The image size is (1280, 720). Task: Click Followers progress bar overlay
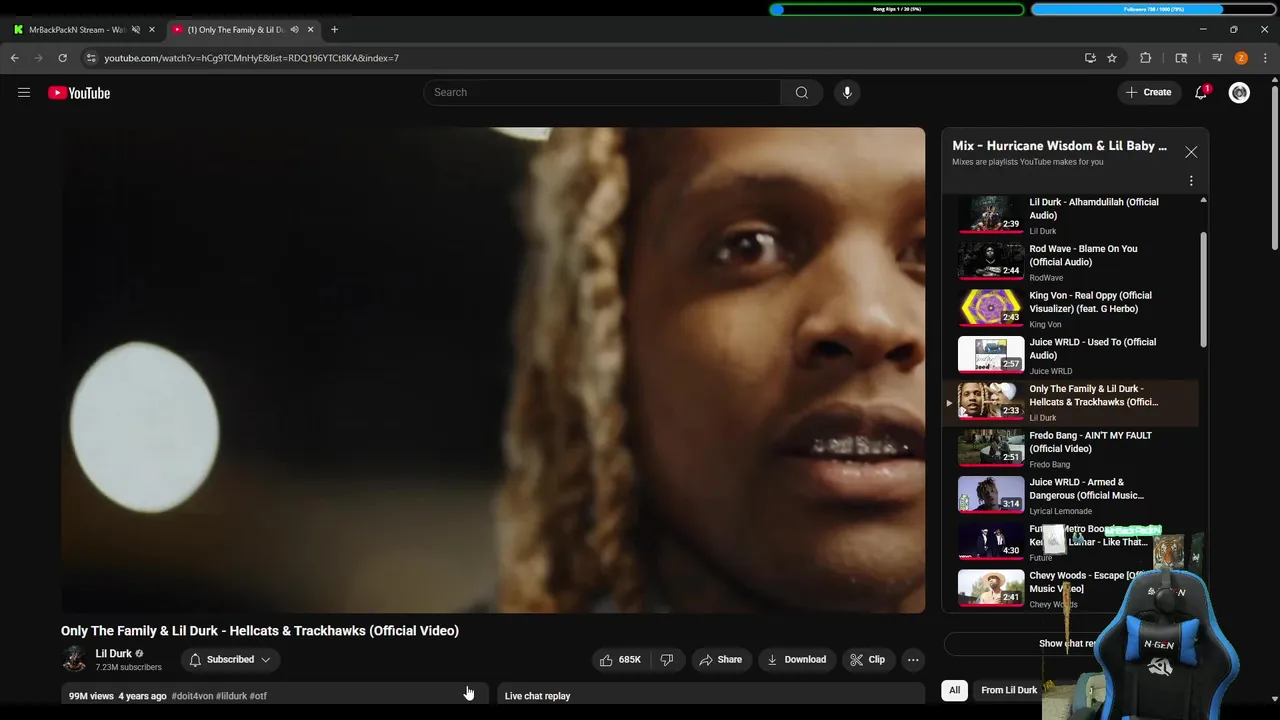pos(1153,9)
